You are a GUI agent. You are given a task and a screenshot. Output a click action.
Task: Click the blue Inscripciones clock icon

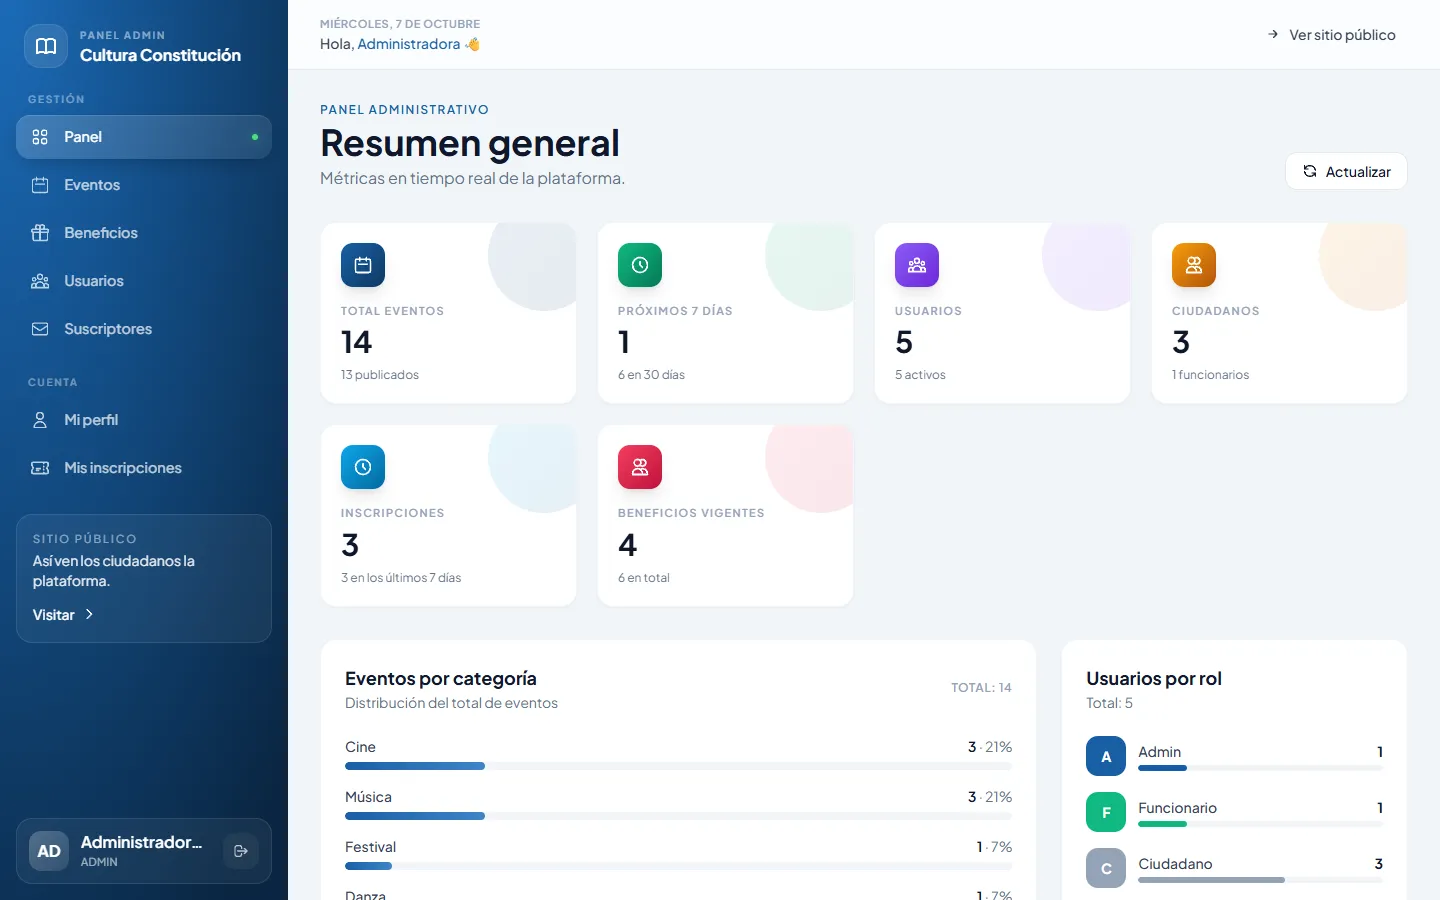(363, 467)
